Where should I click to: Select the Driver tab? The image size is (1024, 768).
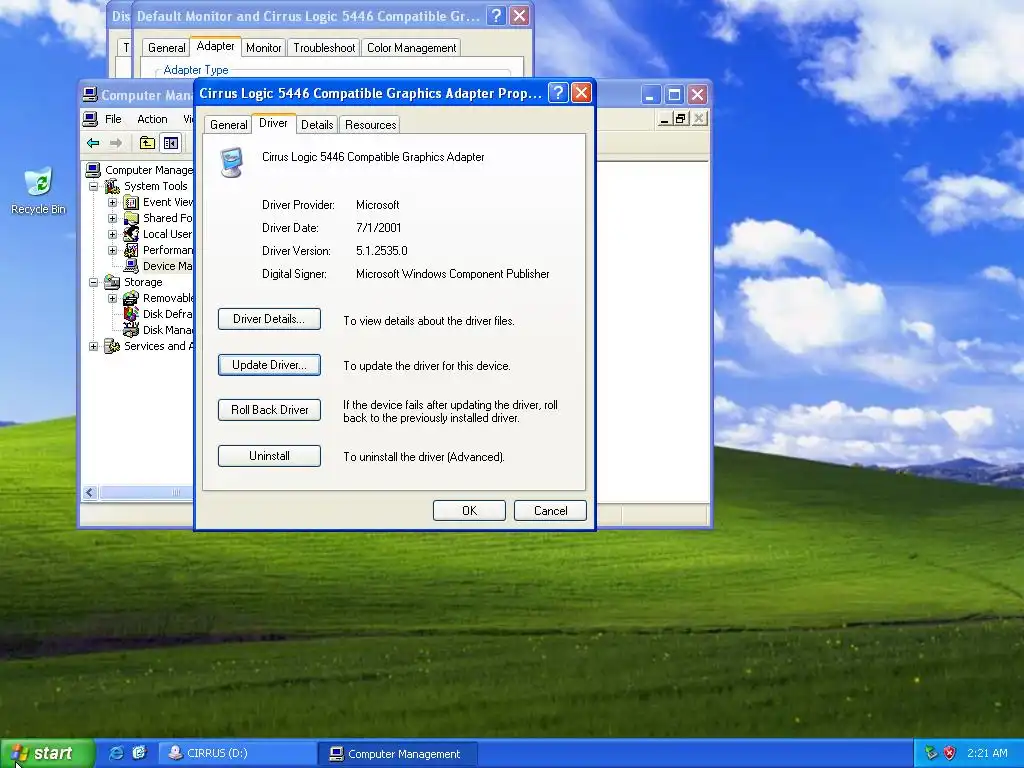coord(273,123)
